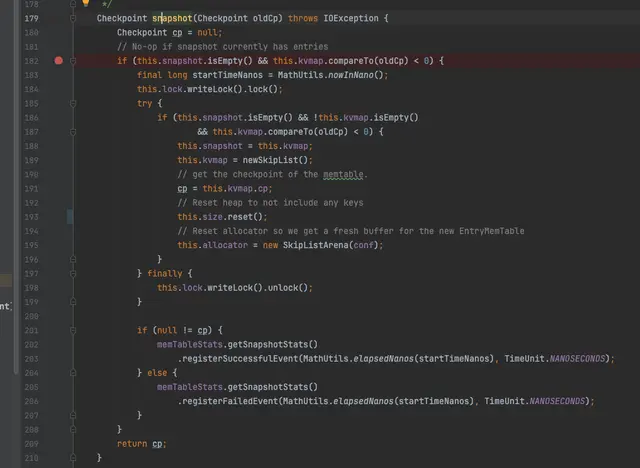Image resolution: width=640 pixels, height=468 pixels.
Task: Click the change marker beside line 193
Action: click(x=70, y=217)
